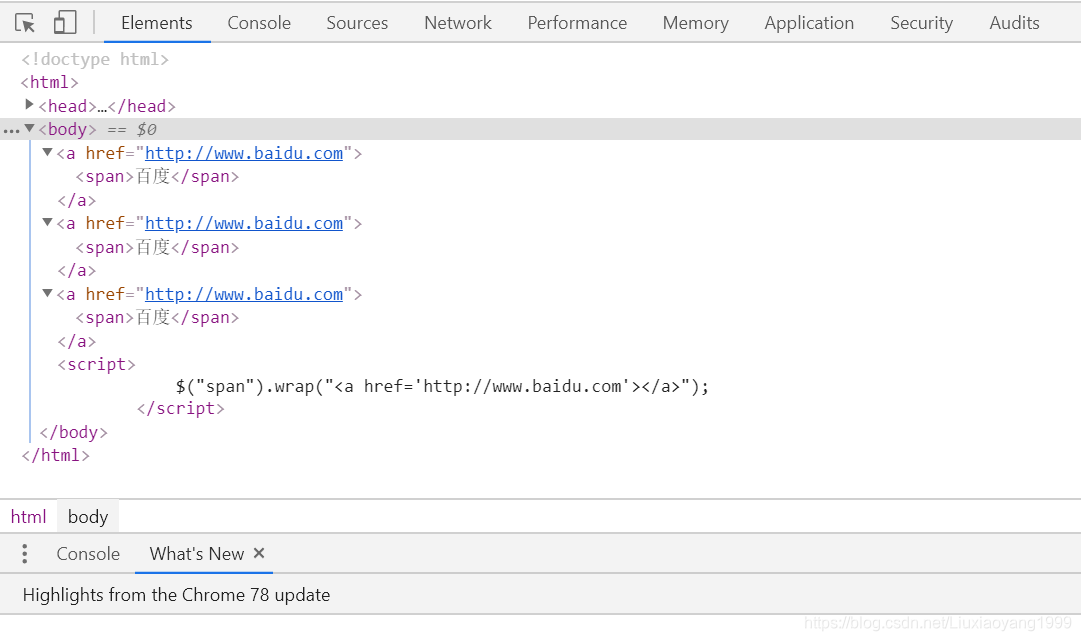Open the third baidu.com href link
This screenshot has width=1081, height=641.
click(x=243, y=294)
